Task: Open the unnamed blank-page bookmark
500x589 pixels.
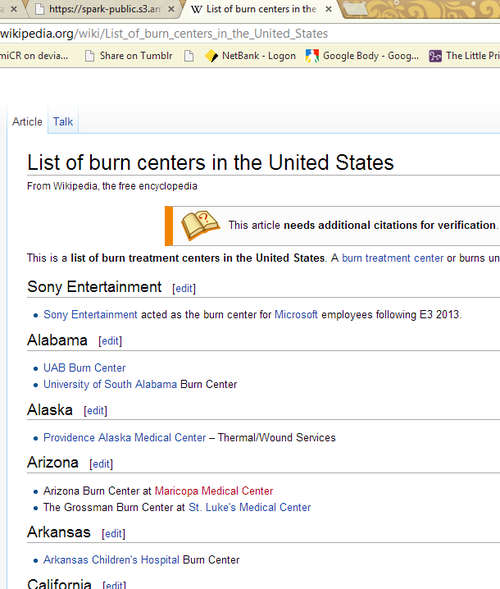Action: pyautogui.click(x=189, y=56)
